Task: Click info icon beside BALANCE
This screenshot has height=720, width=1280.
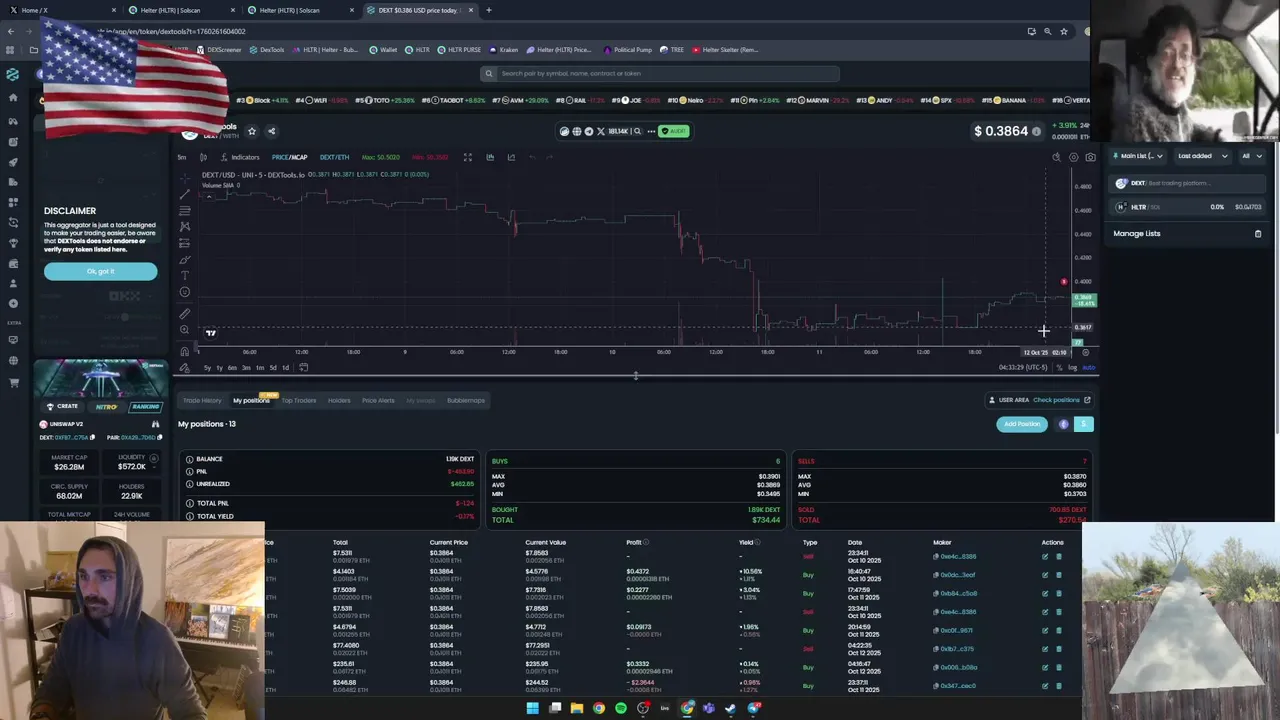Action: (x=189, y=459)
